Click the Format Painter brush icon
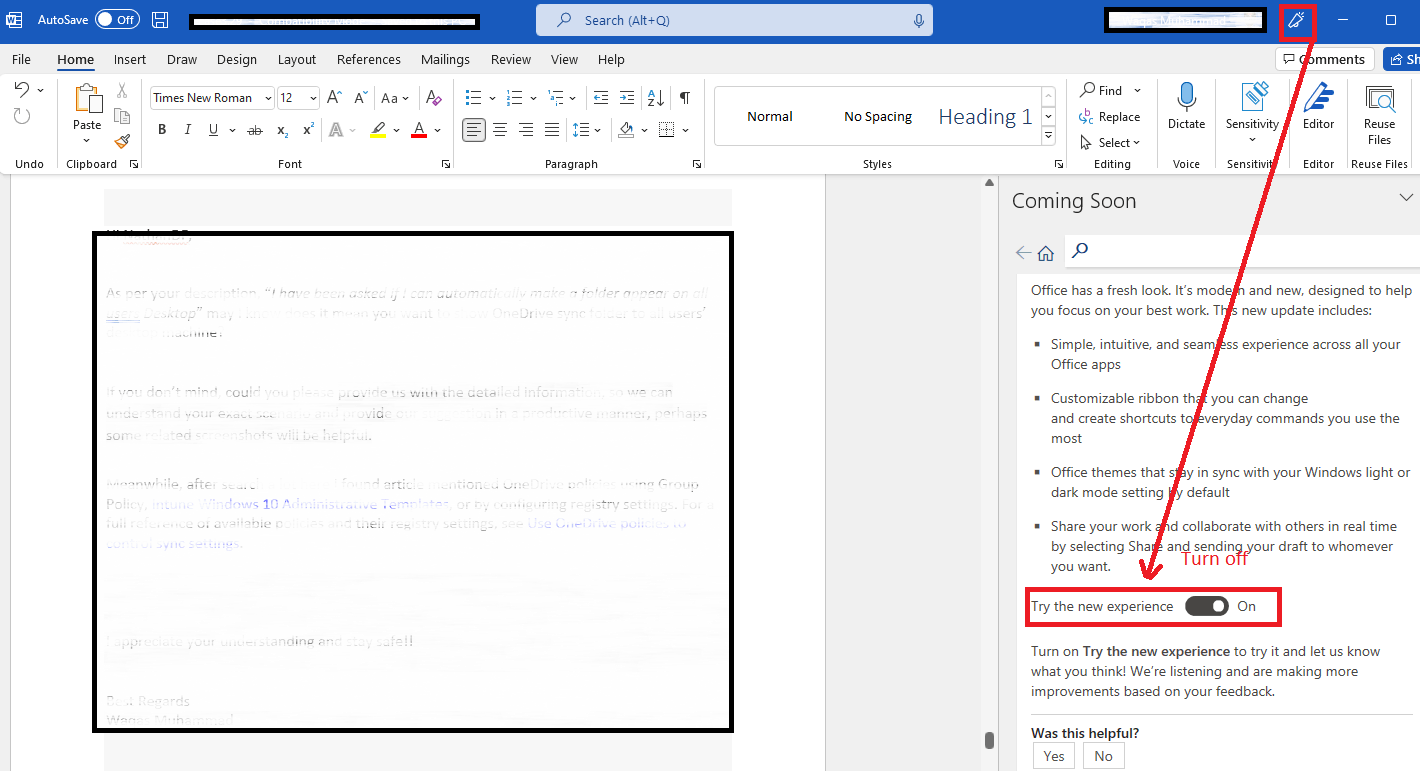This screenshot has height=771, width=1420. coord(122,142)
